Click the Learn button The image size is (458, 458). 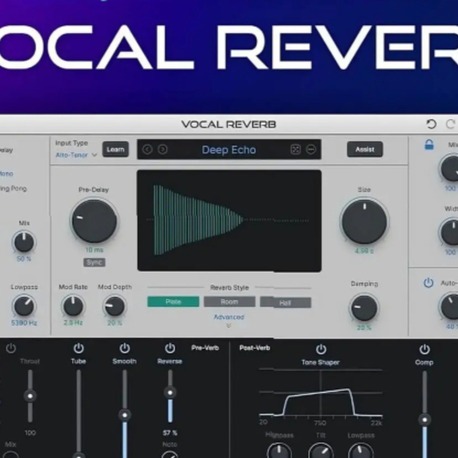pyautogui.click(x=115, y=150)
